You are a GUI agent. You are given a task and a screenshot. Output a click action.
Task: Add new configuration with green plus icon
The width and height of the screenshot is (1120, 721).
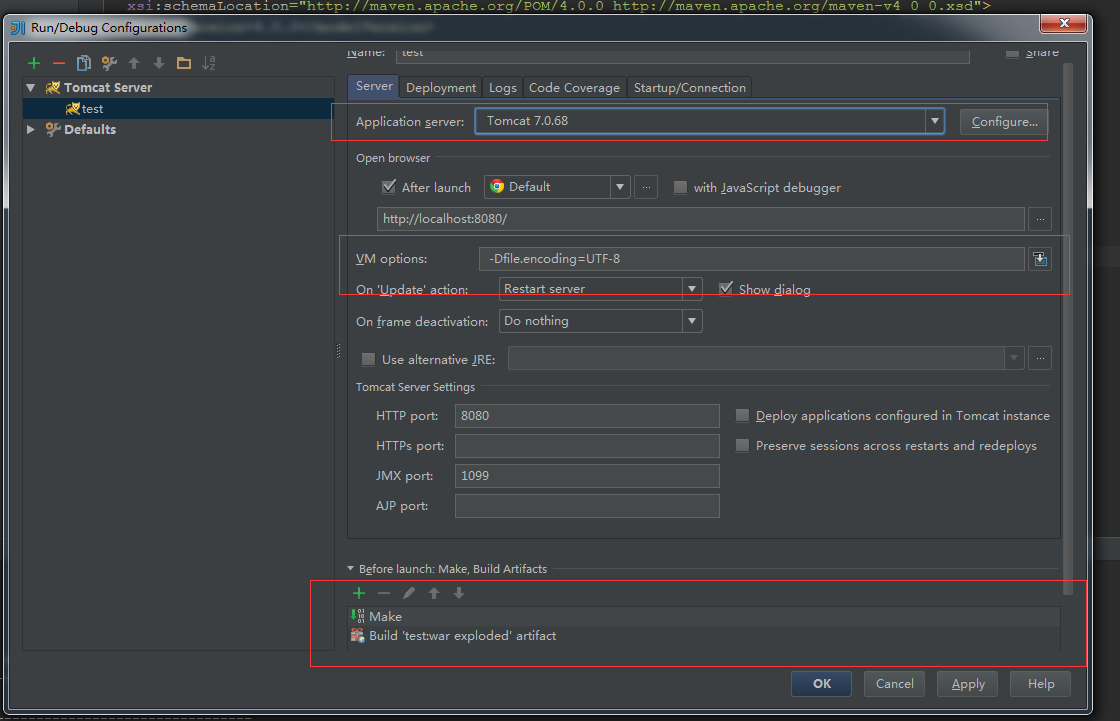34,64
